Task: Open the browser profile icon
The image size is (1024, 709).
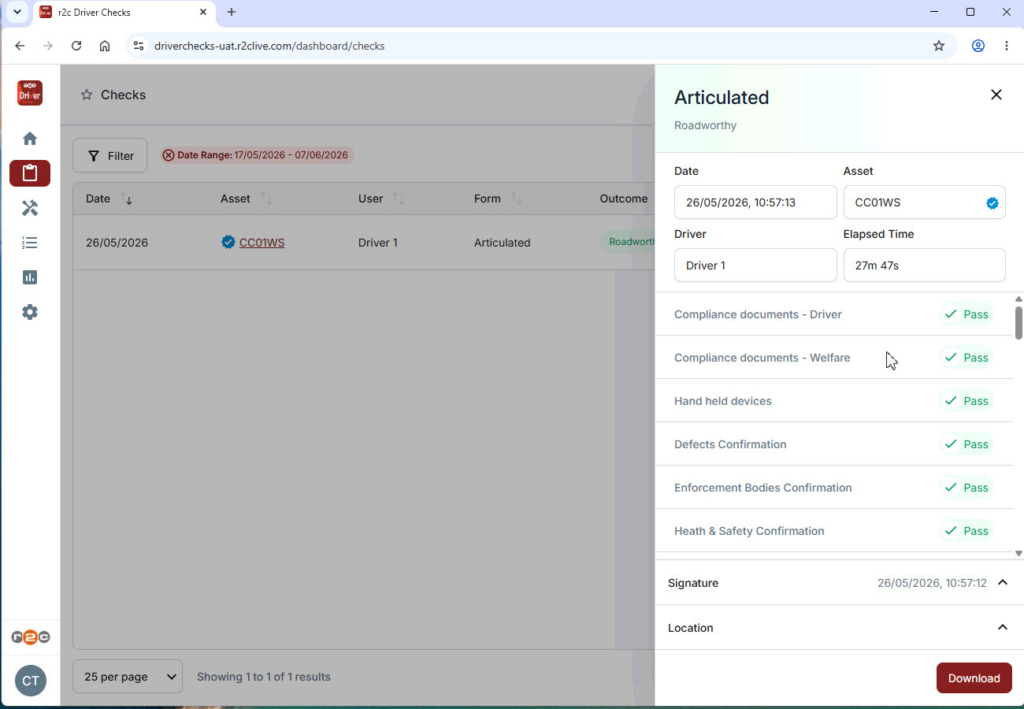Action: coord(978,46)
